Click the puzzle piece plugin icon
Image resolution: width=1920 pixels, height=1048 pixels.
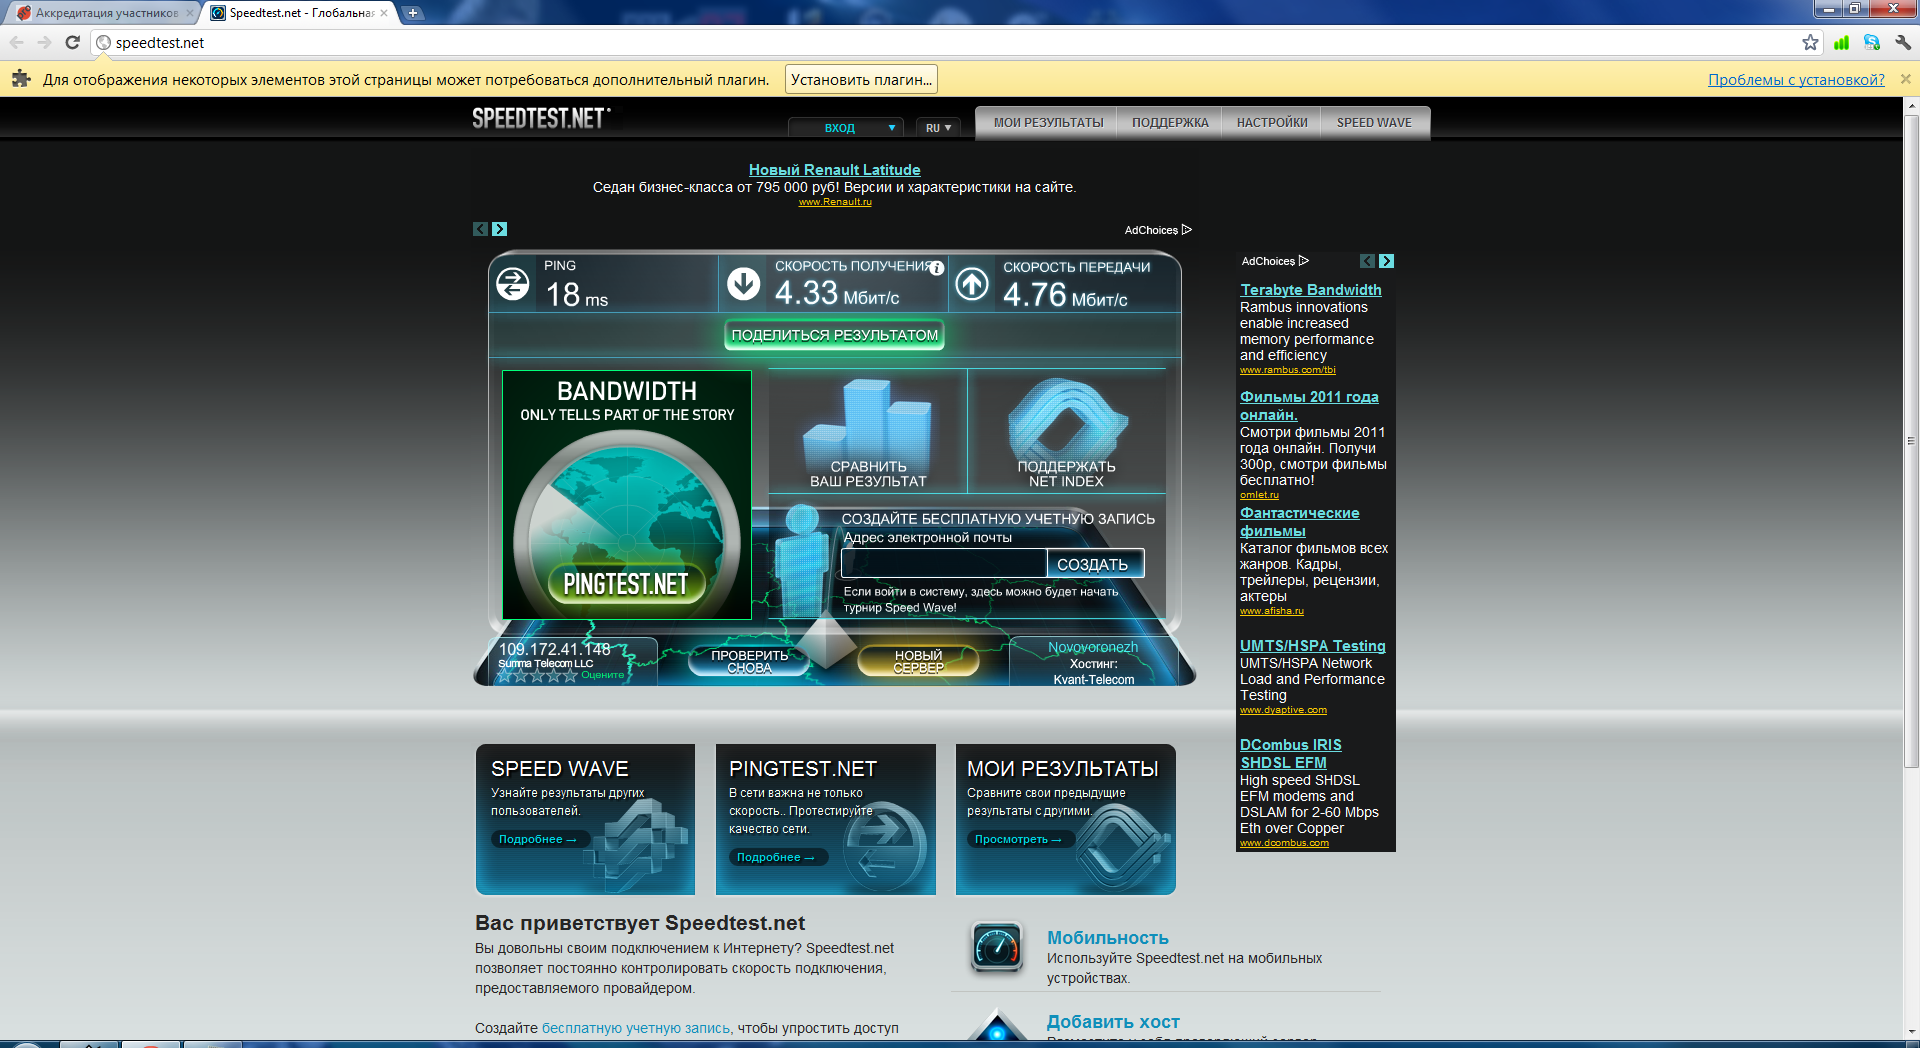click(20, 79)
